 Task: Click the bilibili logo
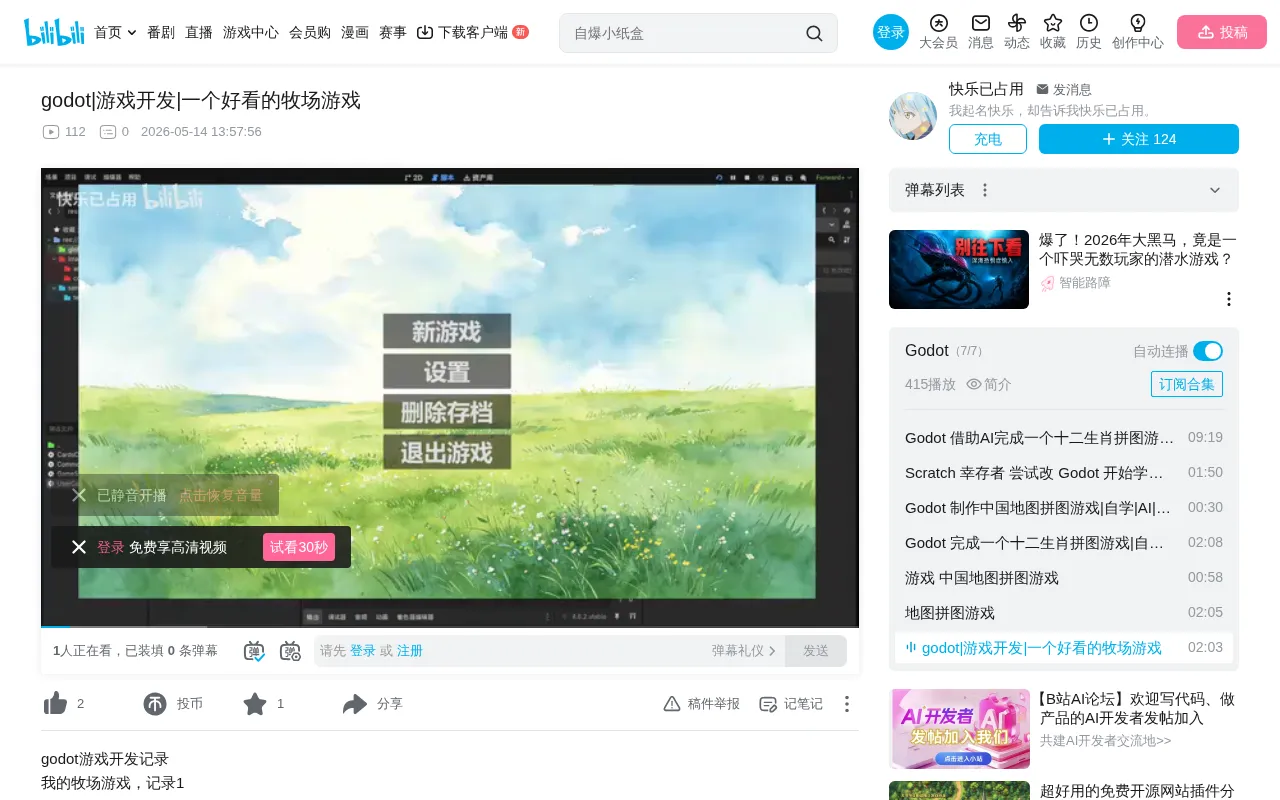(x=54, y=32)
